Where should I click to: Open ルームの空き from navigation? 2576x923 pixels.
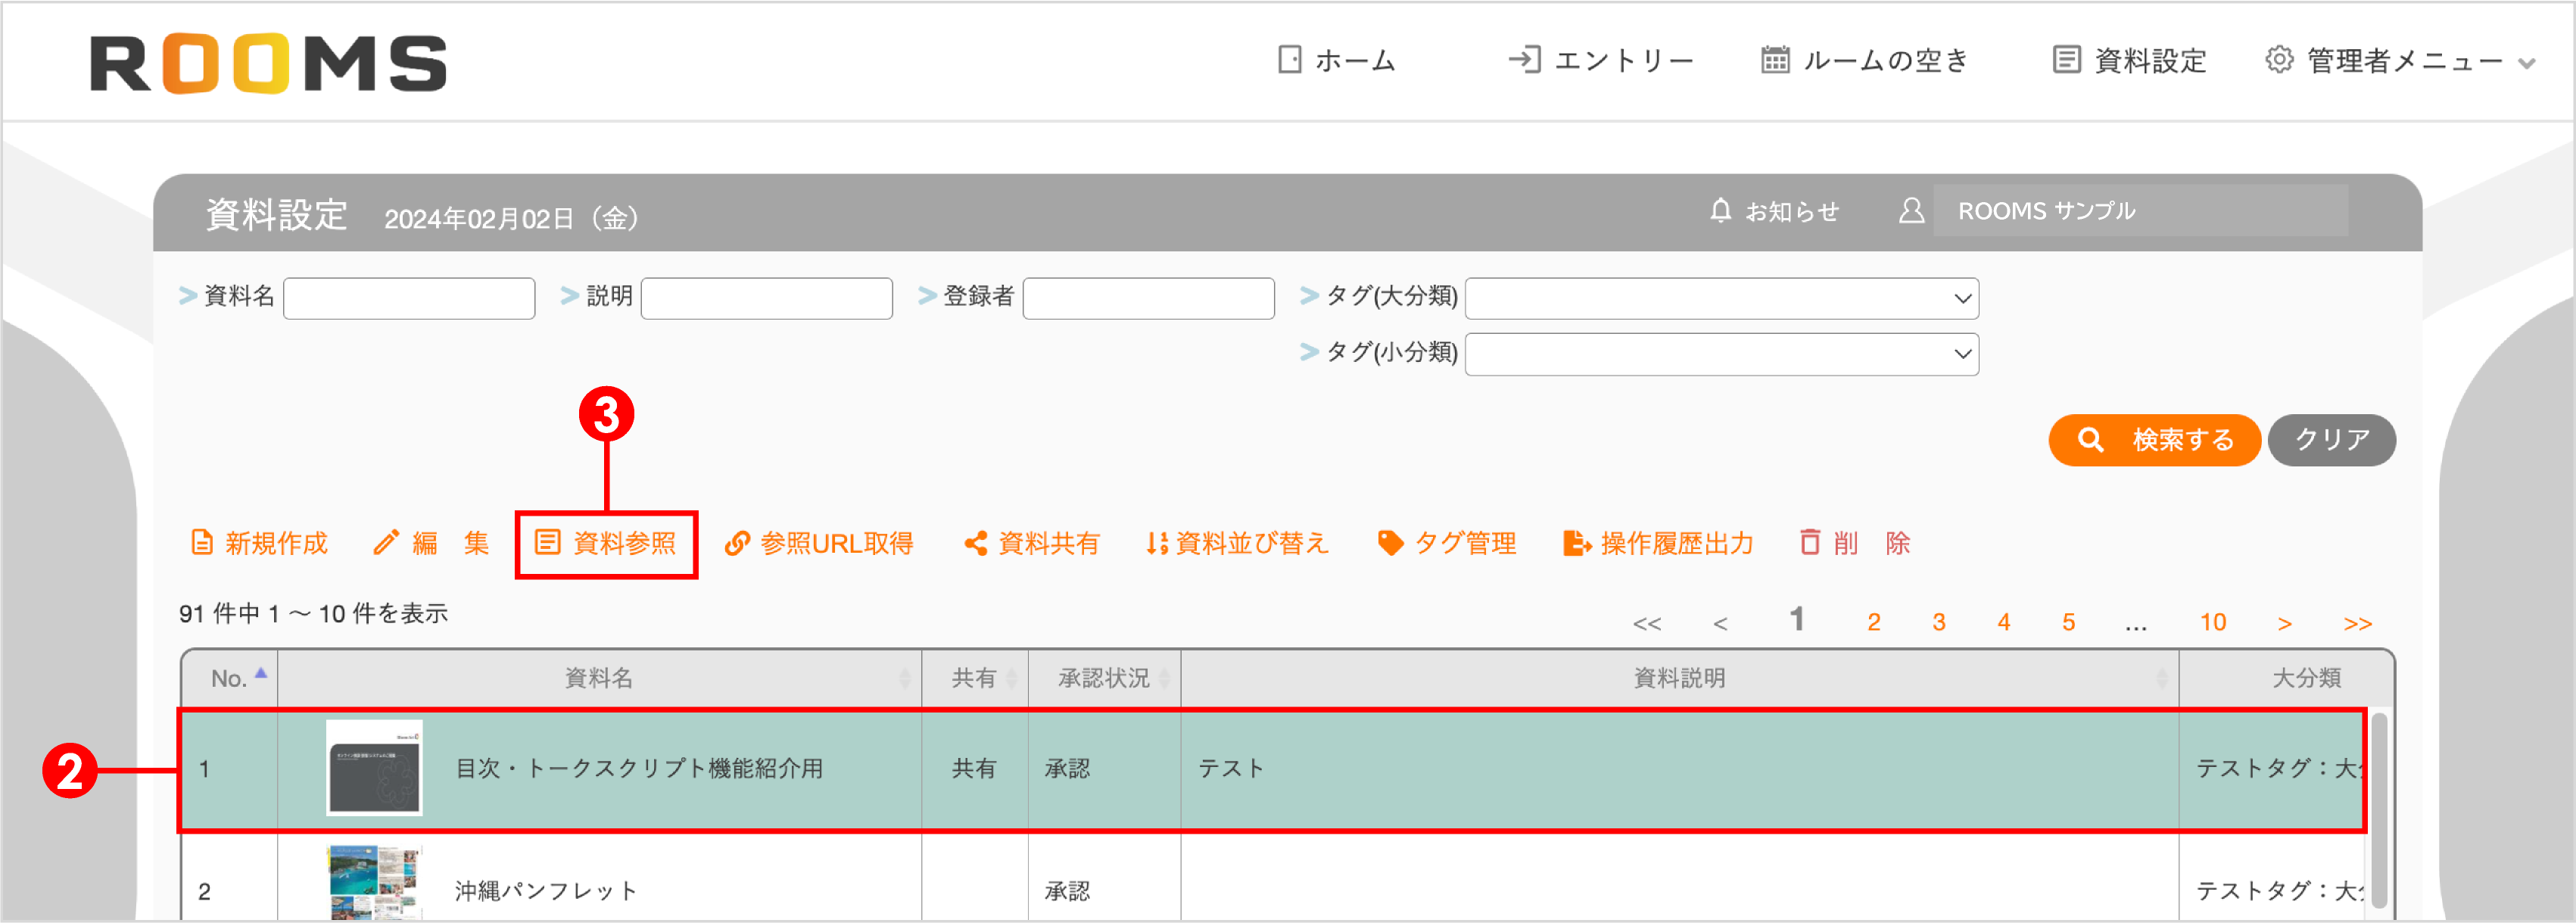(x=1864, y=60)
